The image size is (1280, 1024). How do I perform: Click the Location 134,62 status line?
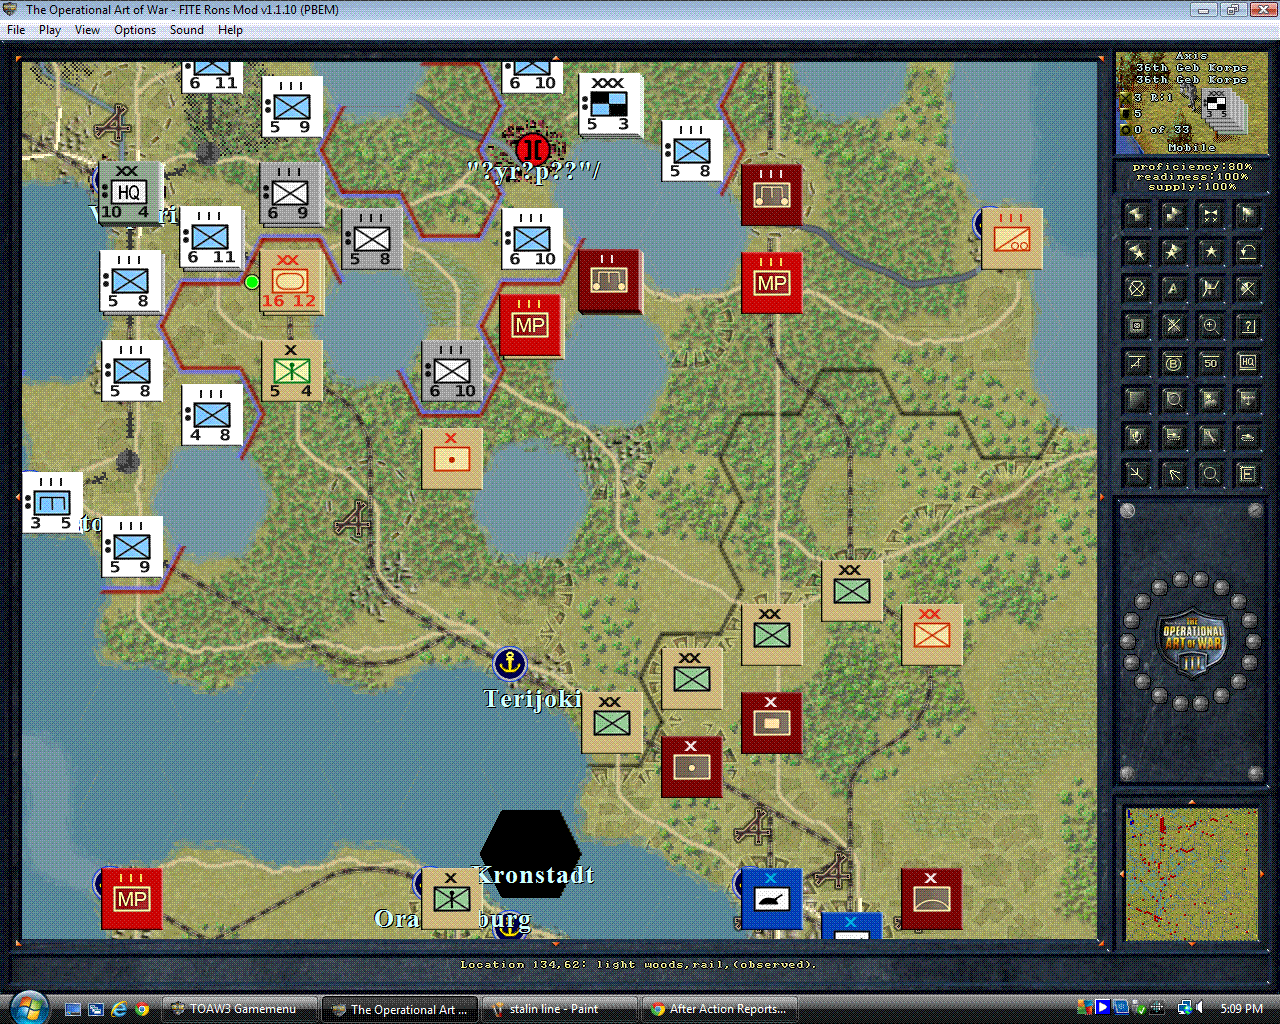639,964
